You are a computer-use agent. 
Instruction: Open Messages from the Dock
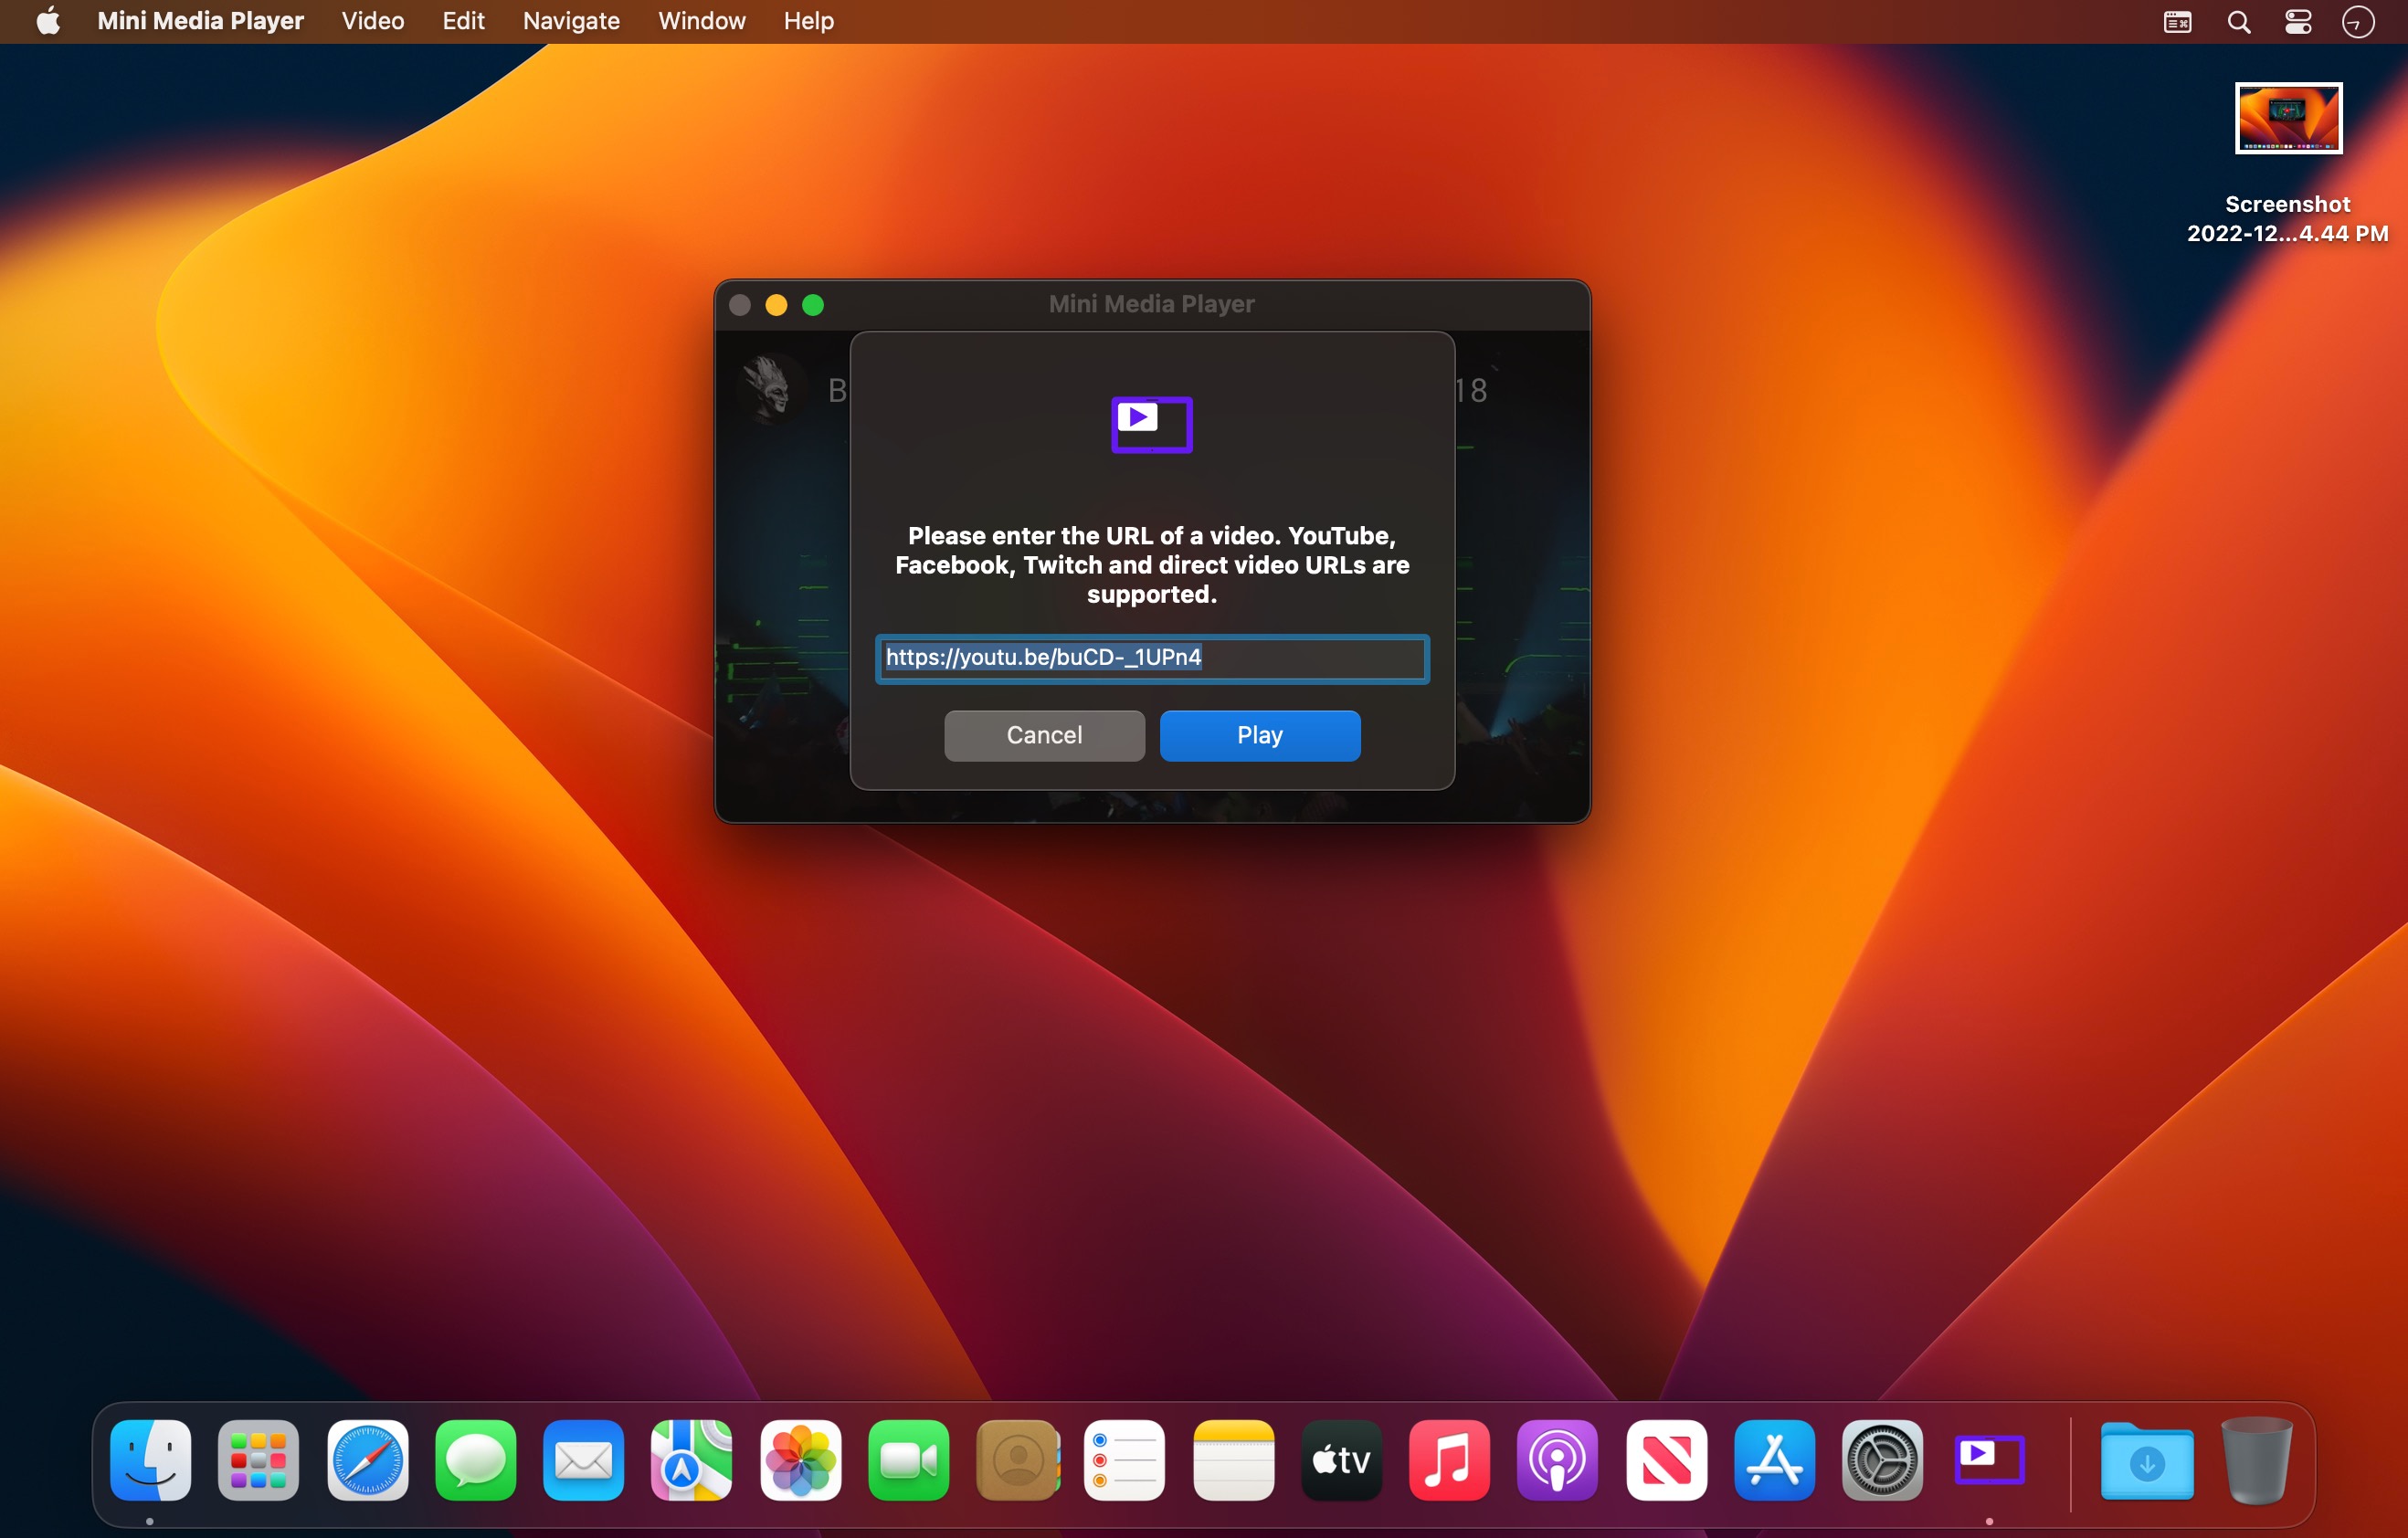tap(475, 1459)
